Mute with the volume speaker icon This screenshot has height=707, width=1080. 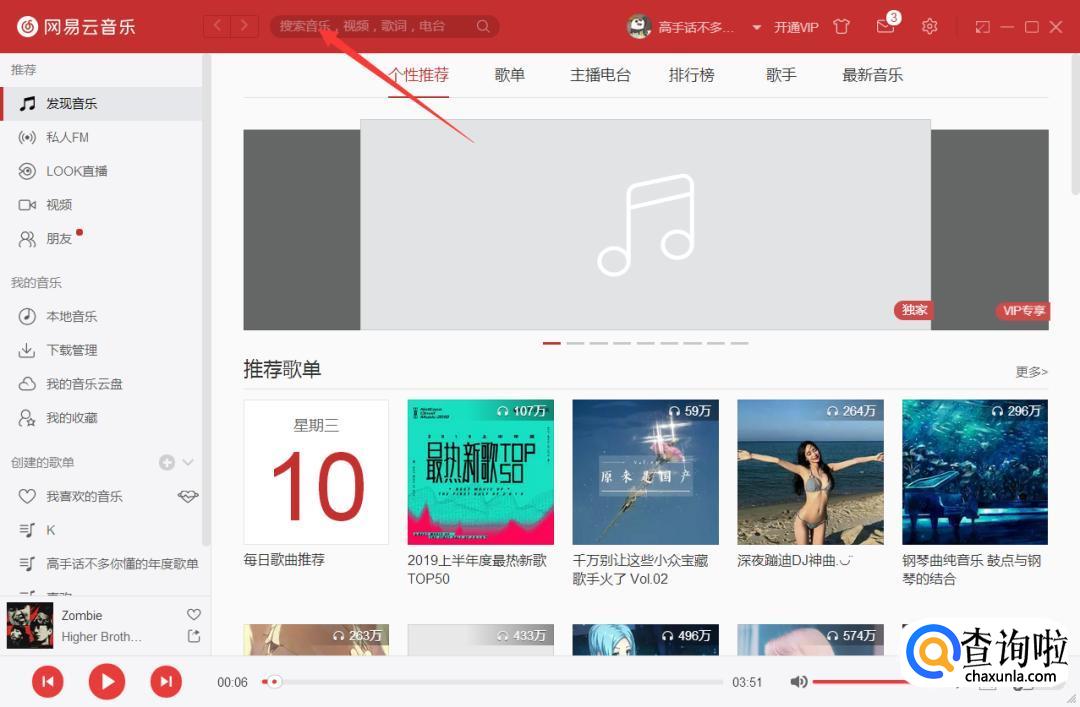click(798, 682)
